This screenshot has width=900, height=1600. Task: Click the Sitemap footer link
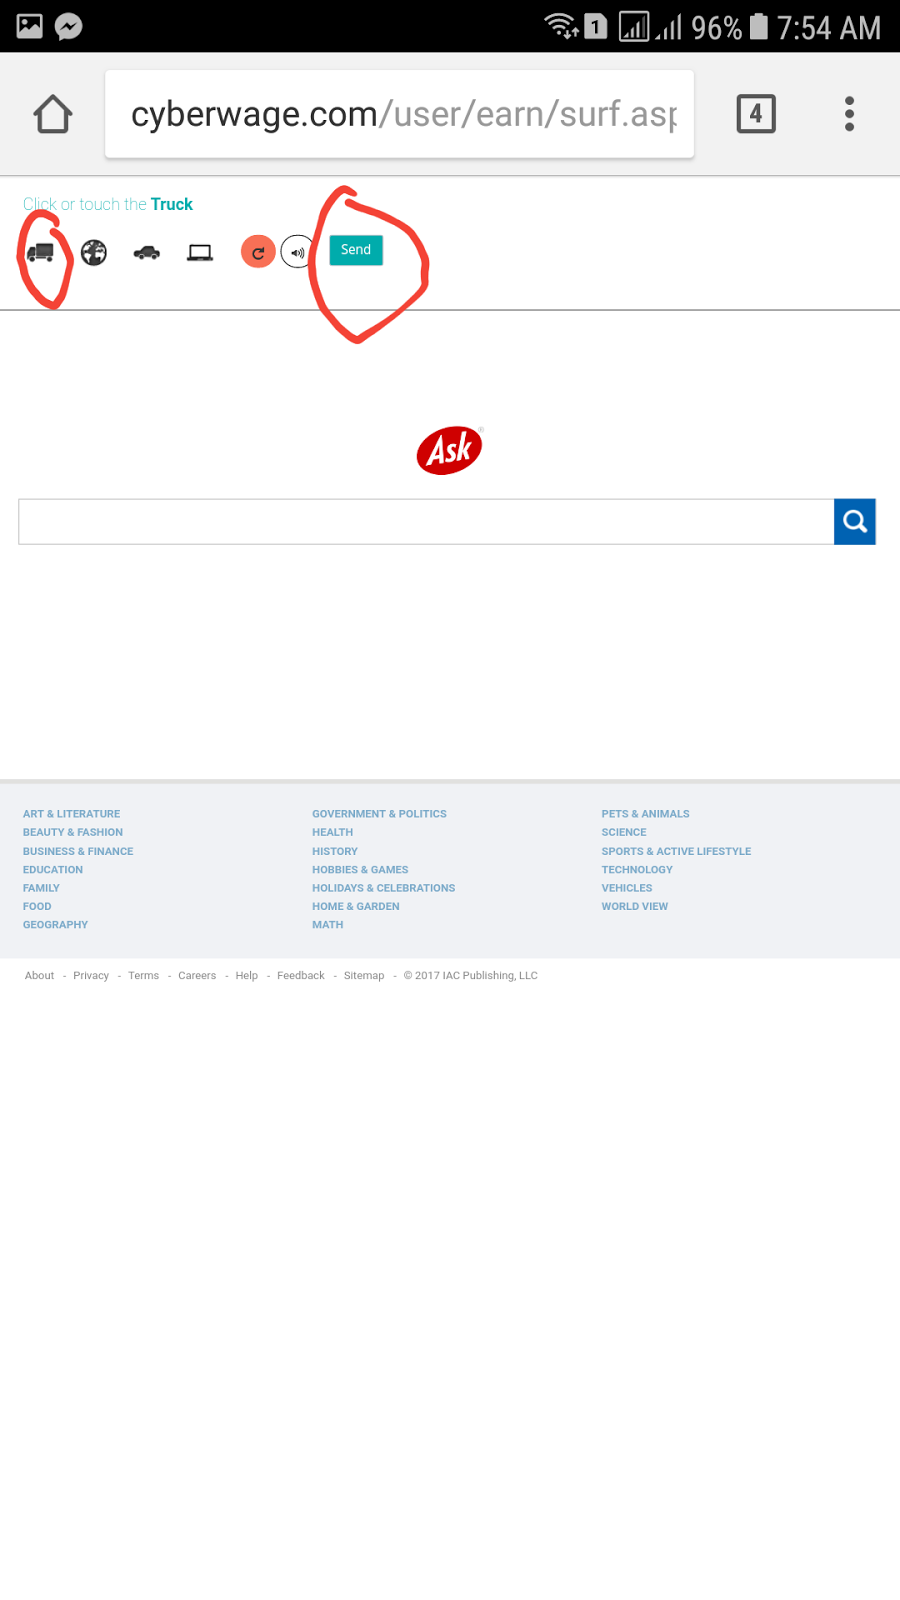point(364,976)
